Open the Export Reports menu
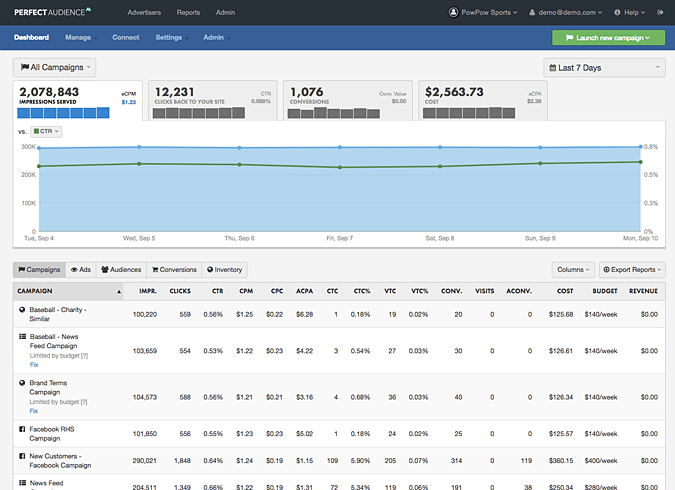Image resolution: width=675 pixels, height=490 pixels. coord(631,270)
